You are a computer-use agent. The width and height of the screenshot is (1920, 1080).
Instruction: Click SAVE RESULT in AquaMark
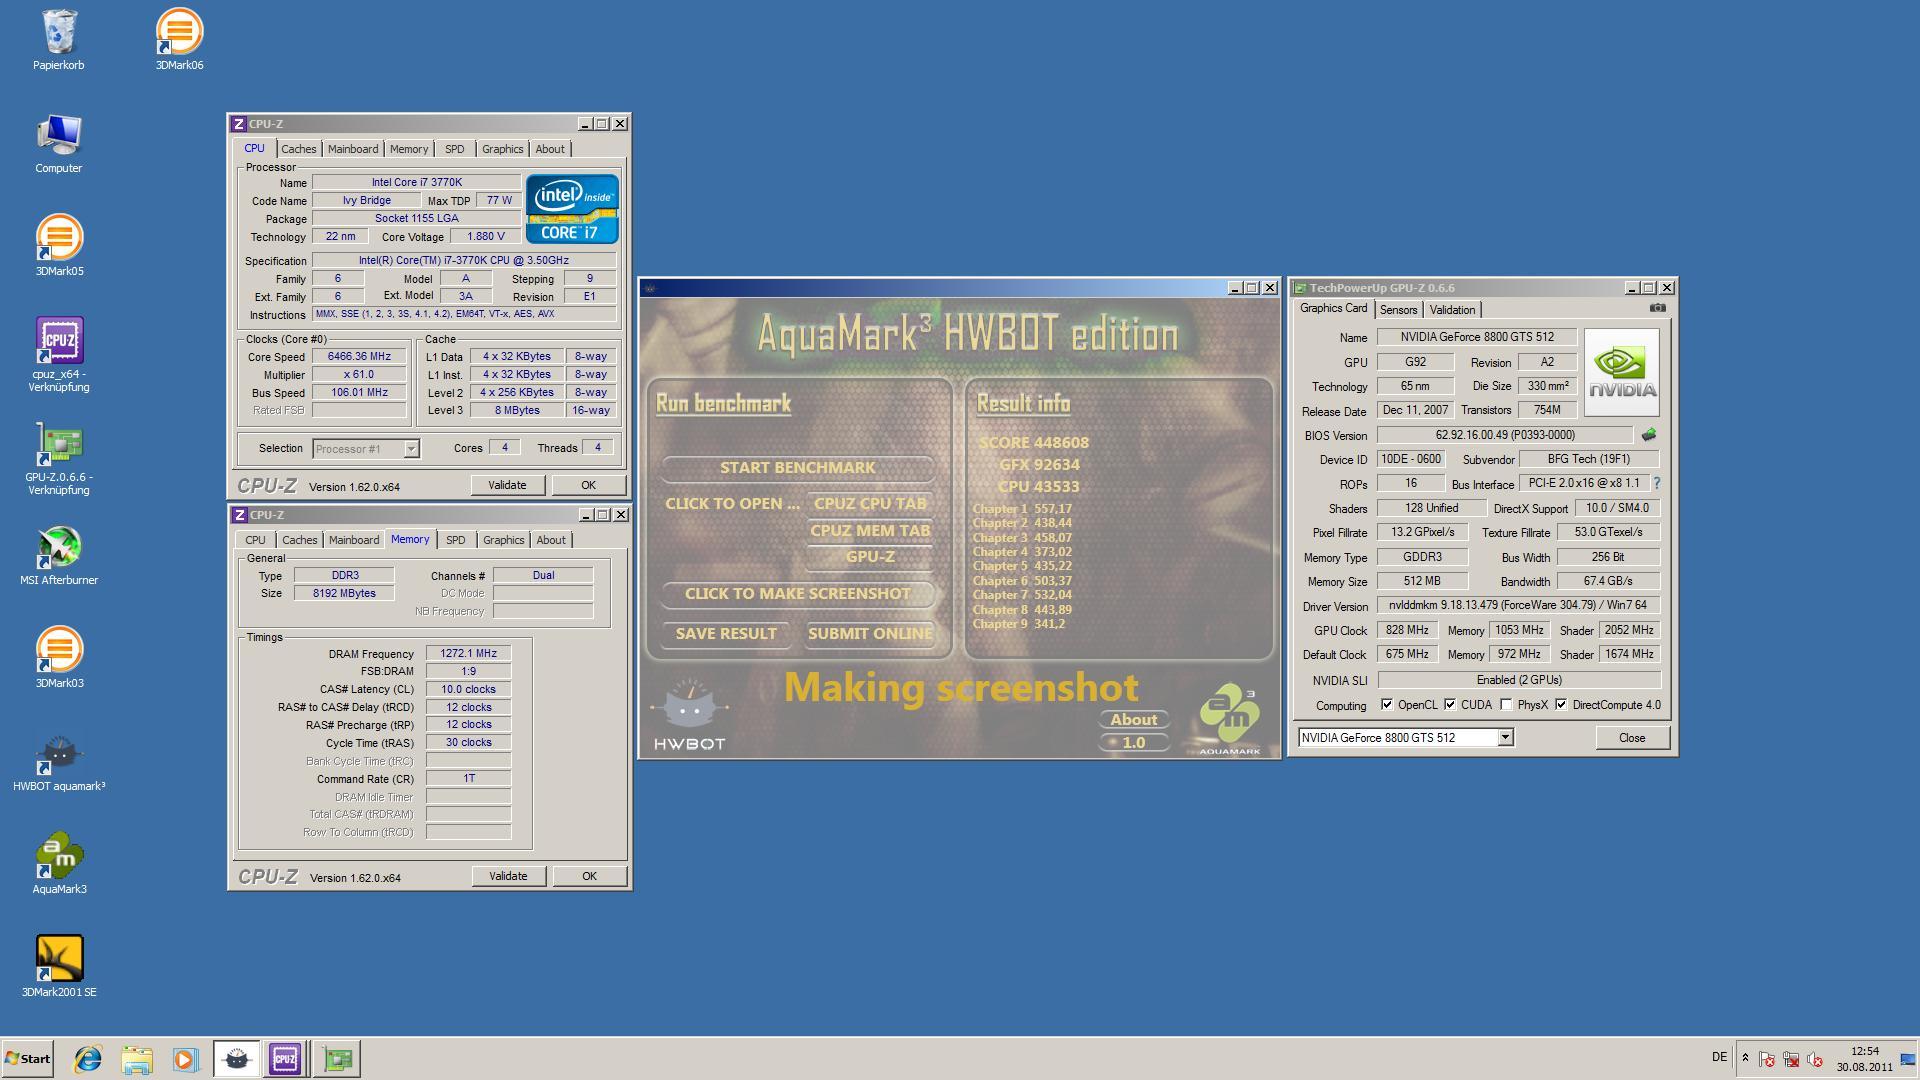click(x=726, y=634)
